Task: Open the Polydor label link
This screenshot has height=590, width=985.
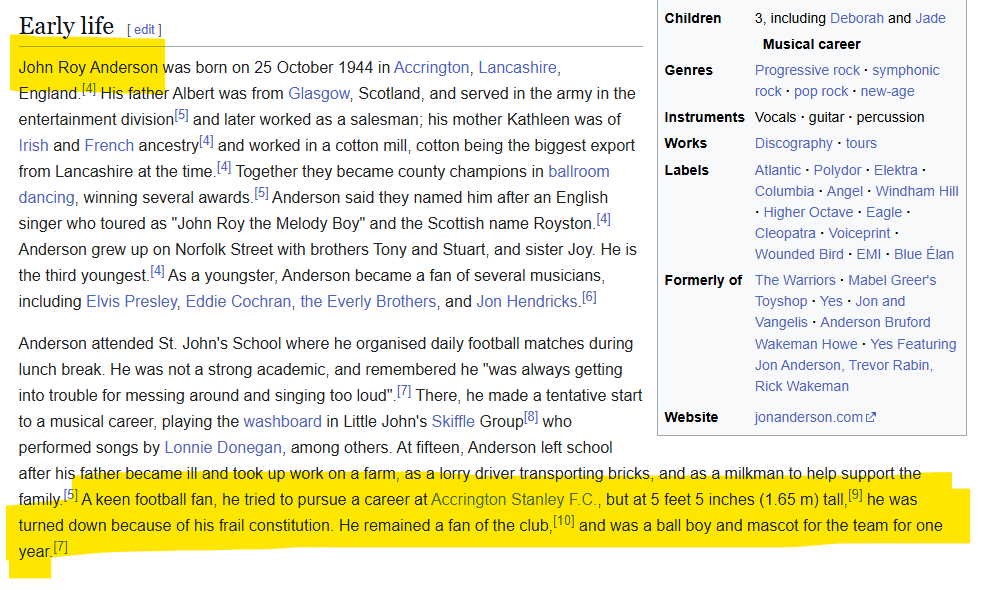Action: (x=837, y=170)
